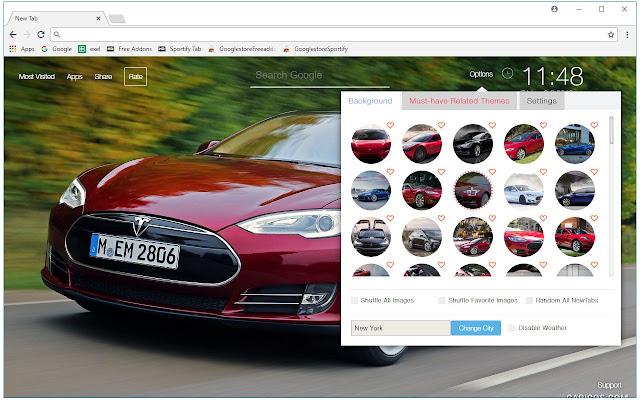Favorite the second row second thumbnail heart
The height and width of the screenshot is (400, 640).
[441, 172]
